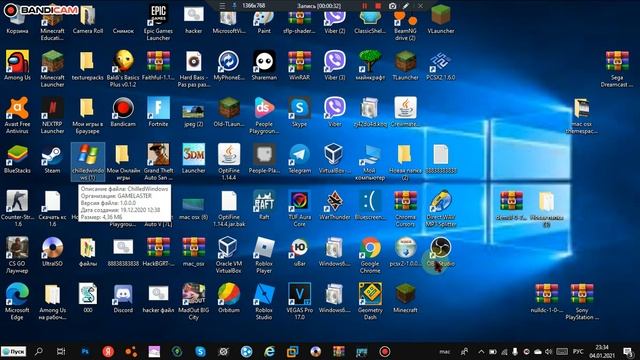Open the PCSX2 1.6.0 shortcut

(x=440, y=65)
